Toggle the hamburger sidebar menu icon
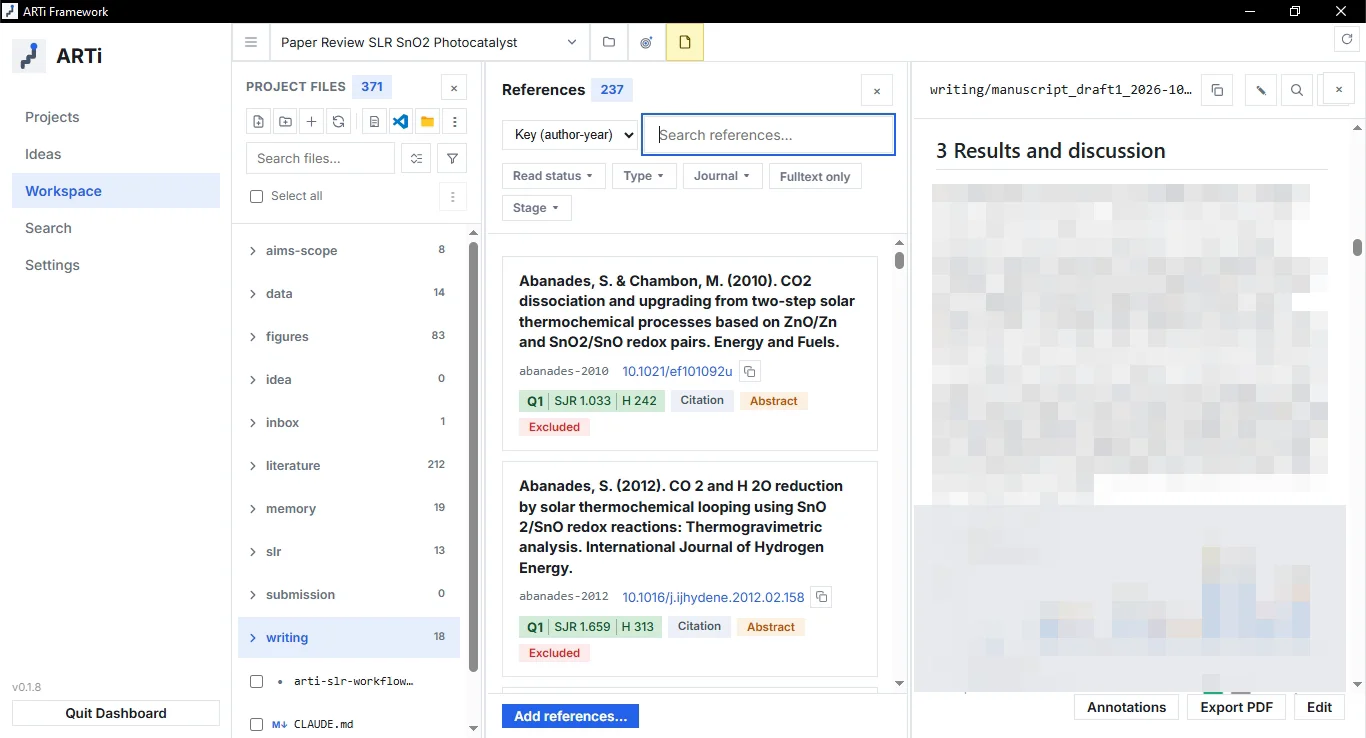 click(x=251, y=42)
